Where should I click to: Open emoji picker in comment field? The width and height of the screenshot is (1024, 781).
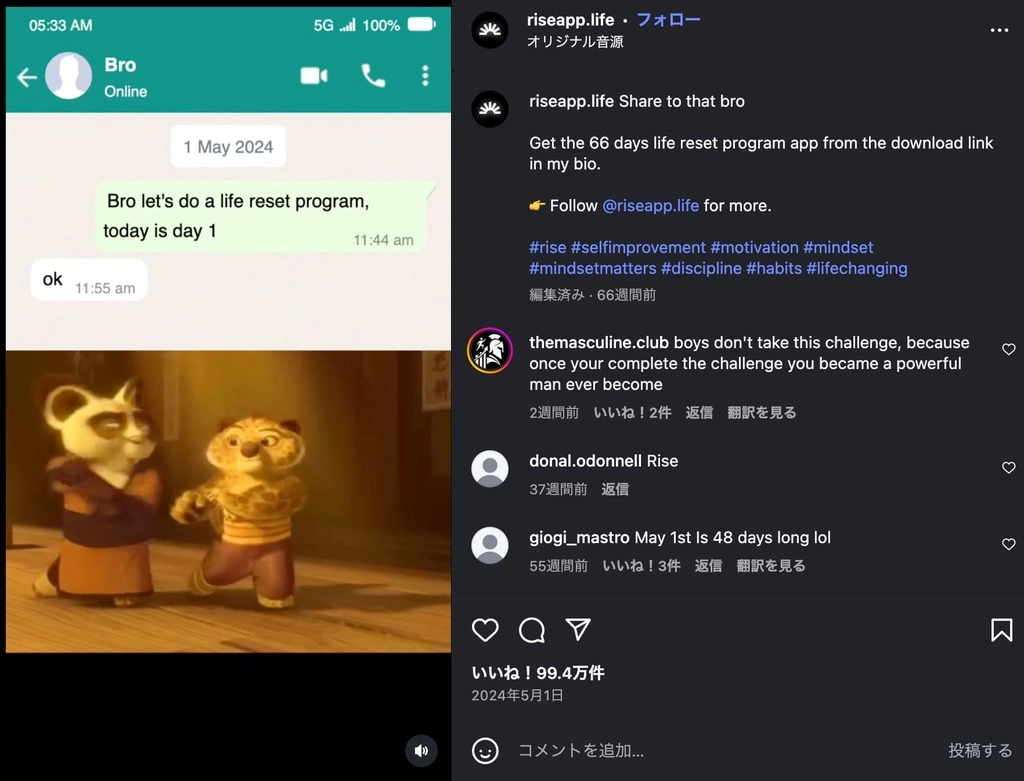click(485, 750)
